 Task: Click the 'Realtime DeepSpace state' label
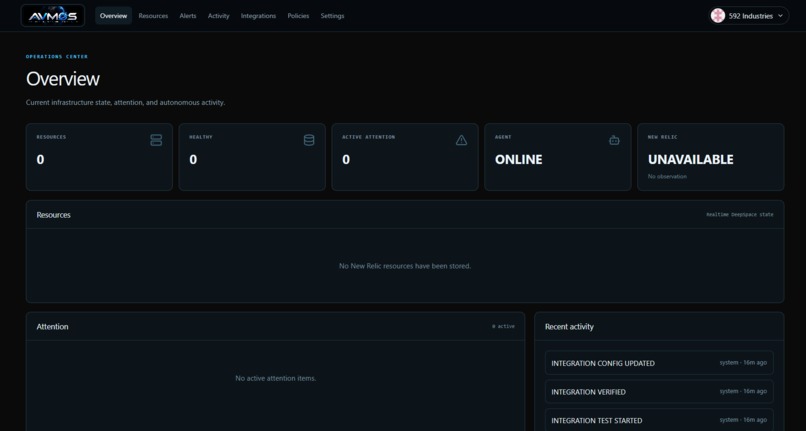740,214
